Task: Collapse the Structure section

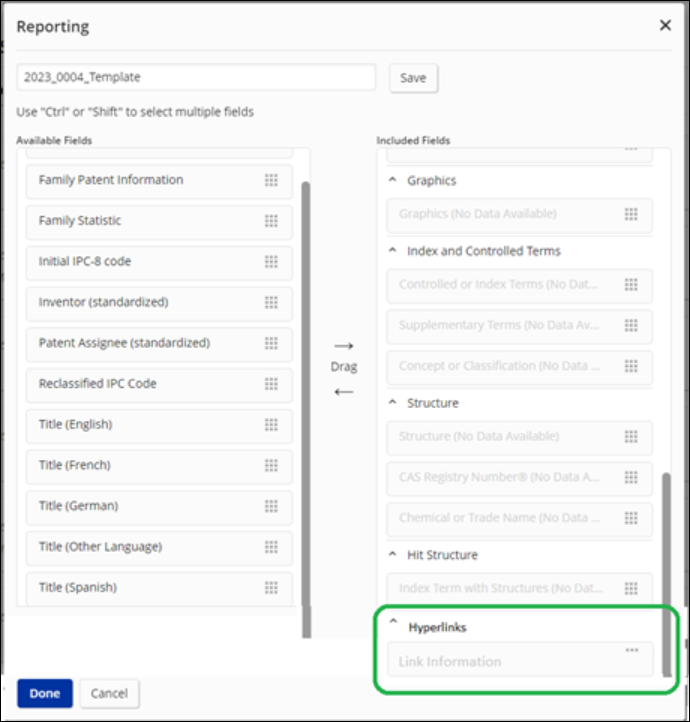Action: pyautogui.click(x=393, y=403)
